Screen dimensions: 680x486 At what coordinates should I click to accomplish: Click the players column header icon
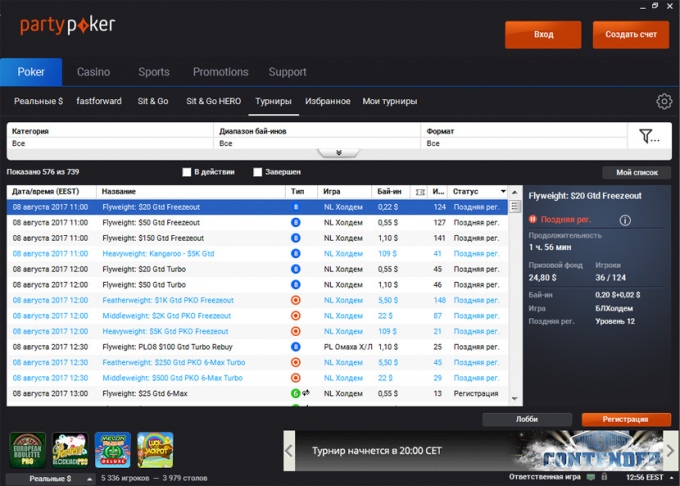[420, 192]
